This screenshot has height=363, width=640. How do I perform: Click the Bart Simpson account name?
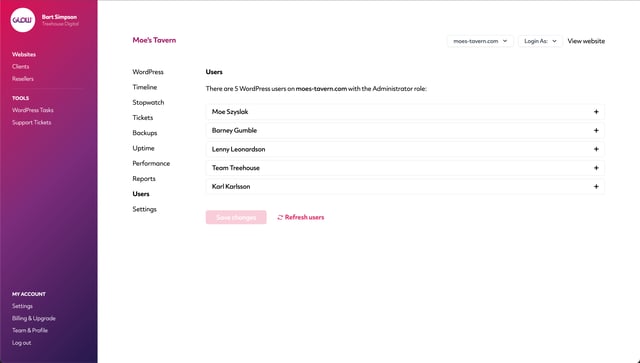(59, 17)
